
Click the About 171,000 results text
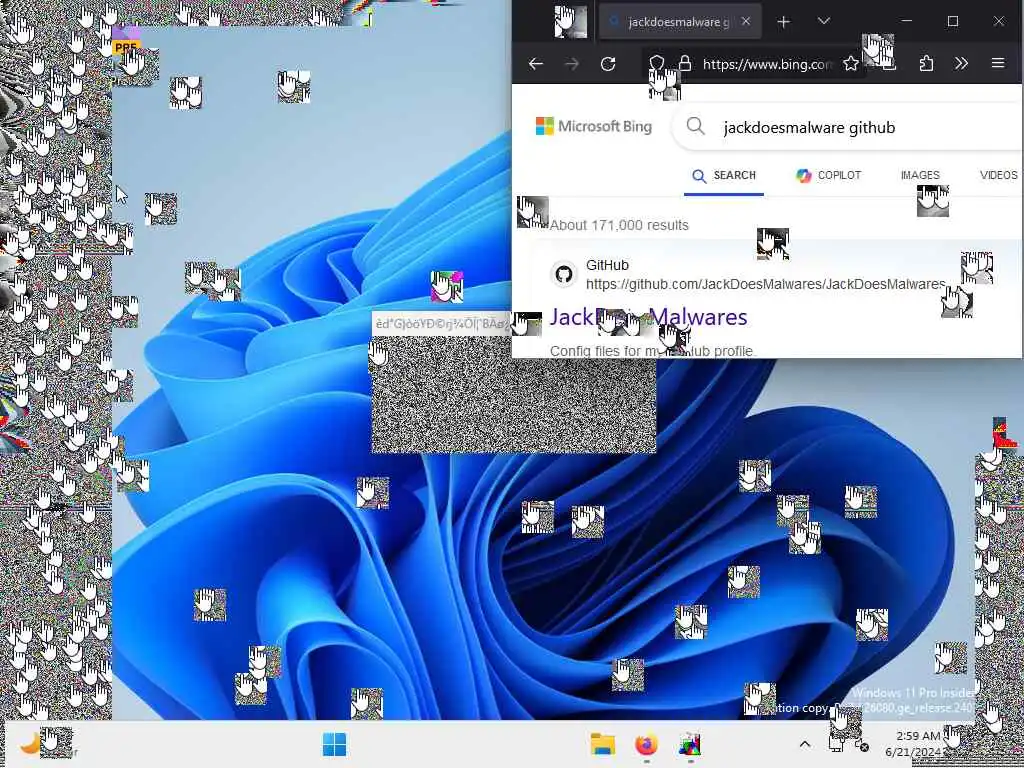click(x=619, y=225)
